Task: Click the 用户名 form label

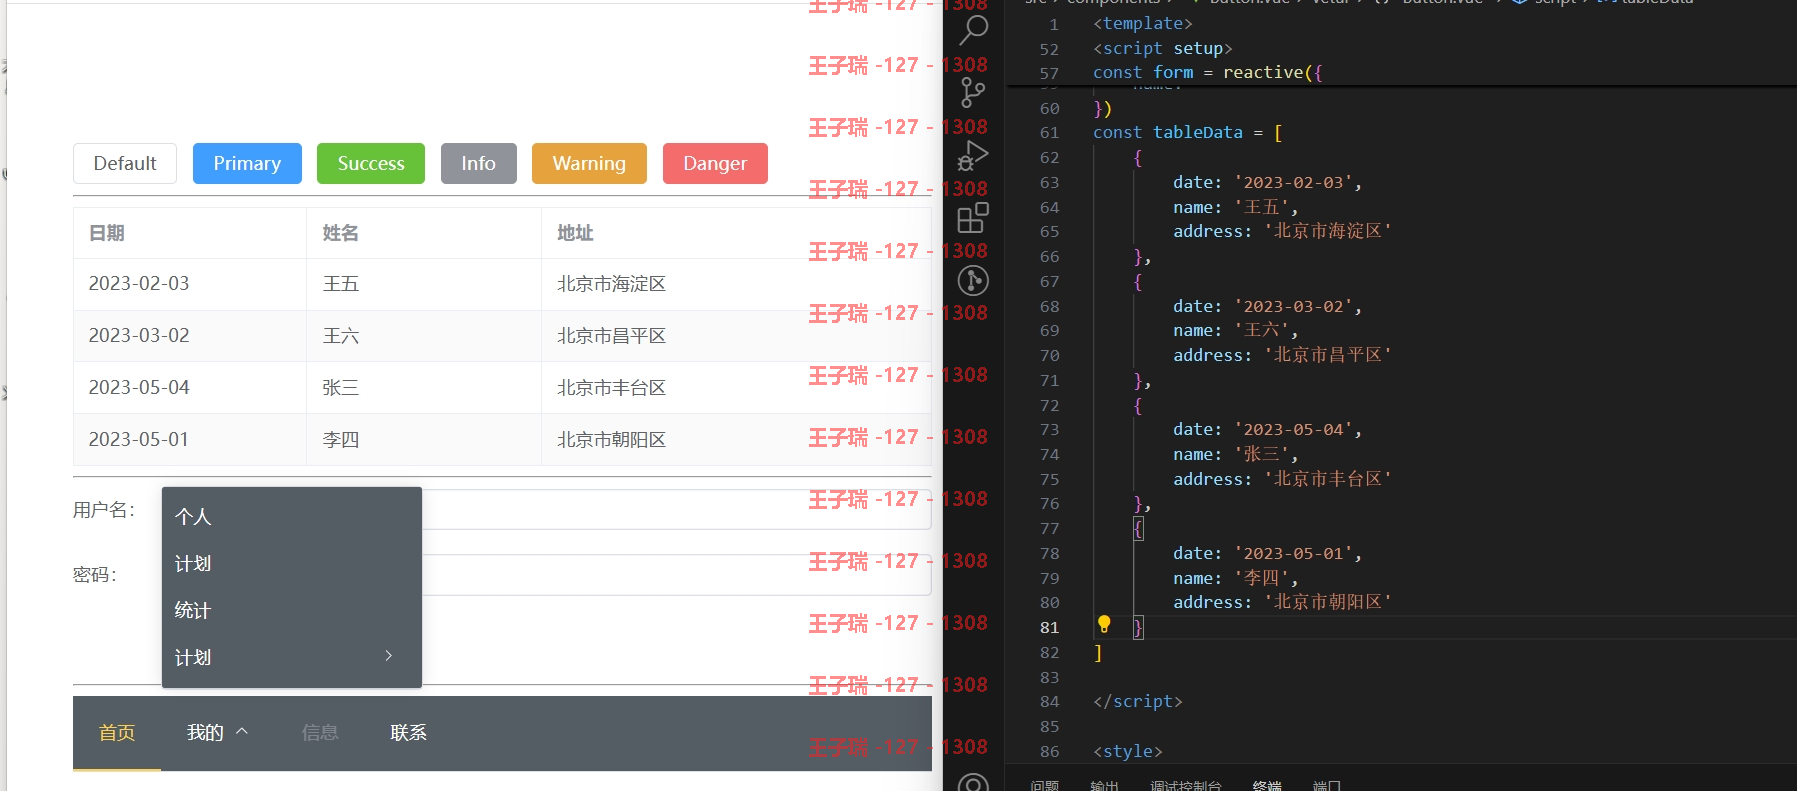Action: point(103,510)
